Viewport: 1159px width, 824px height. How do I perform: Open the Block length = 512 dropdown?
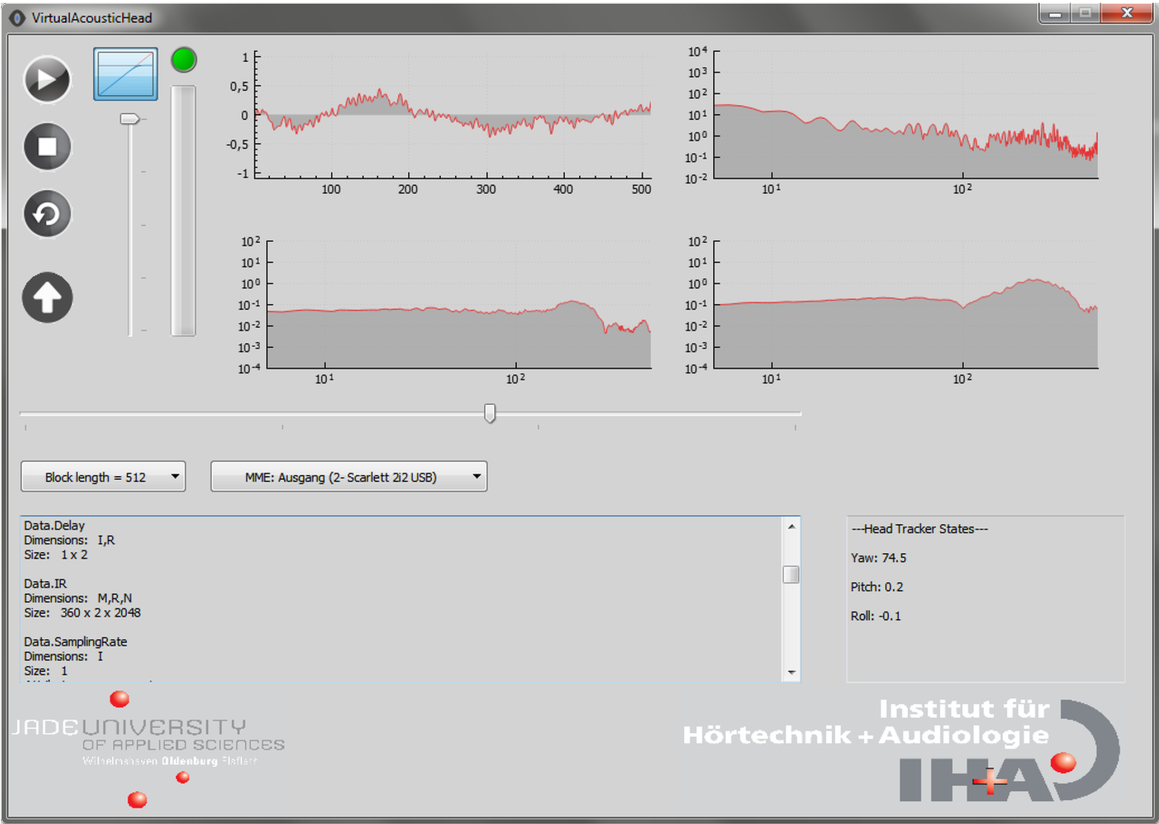103,477
